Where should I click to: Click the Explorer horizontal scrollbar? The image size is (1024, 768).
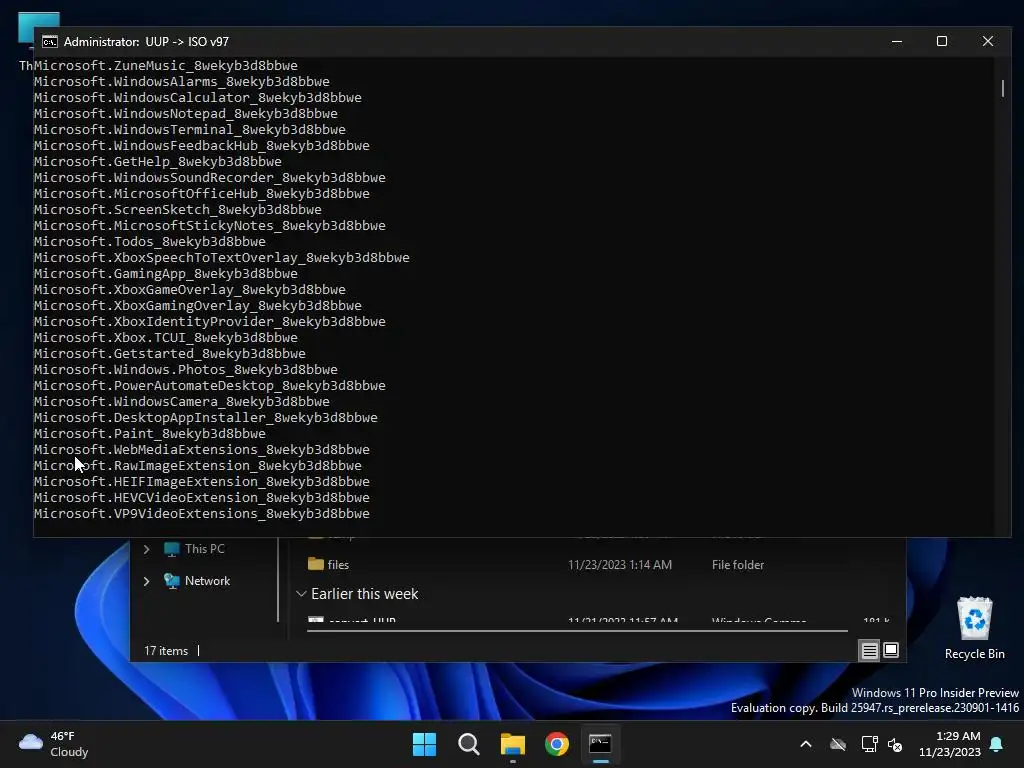tap(577, 631)
